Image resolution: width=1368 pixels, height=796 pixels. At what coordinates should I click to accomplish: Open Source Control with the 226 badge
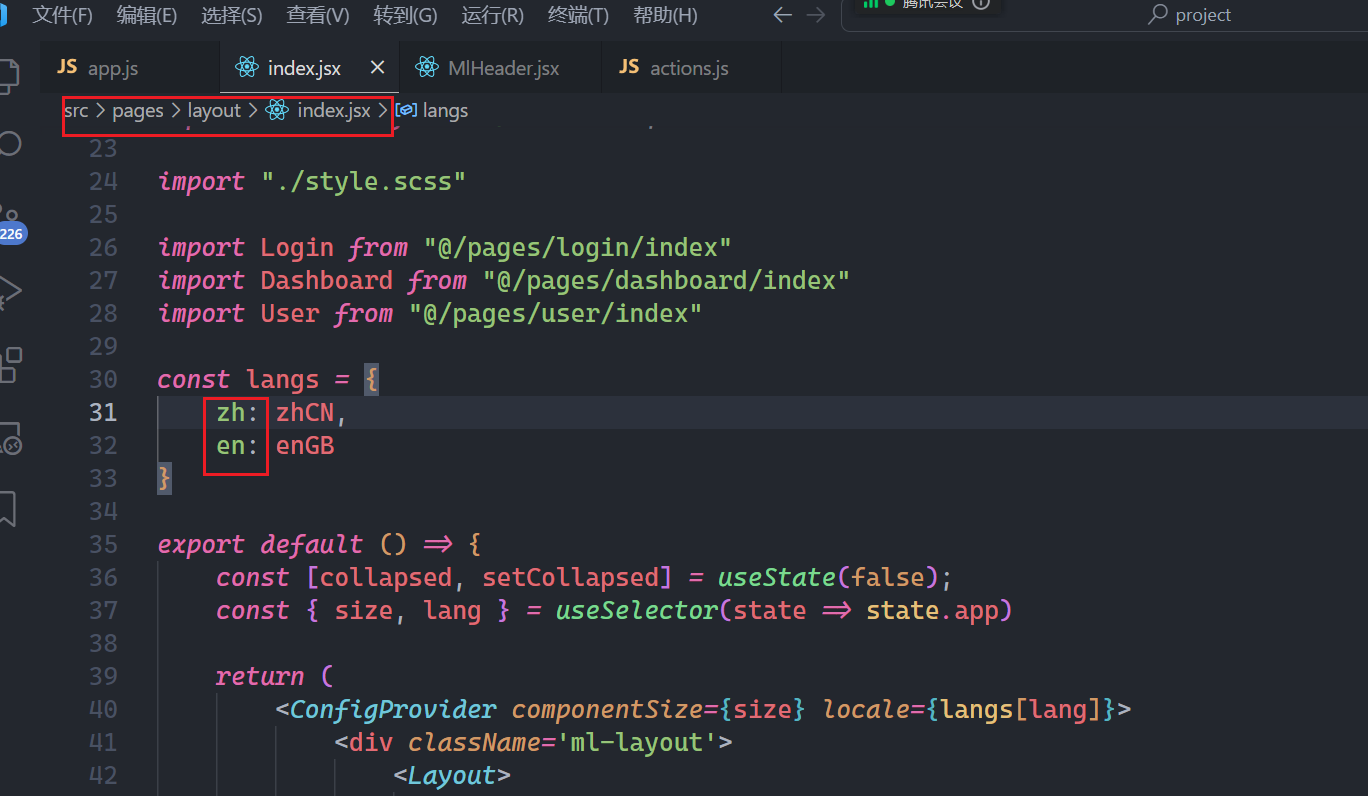coord(10,226)
